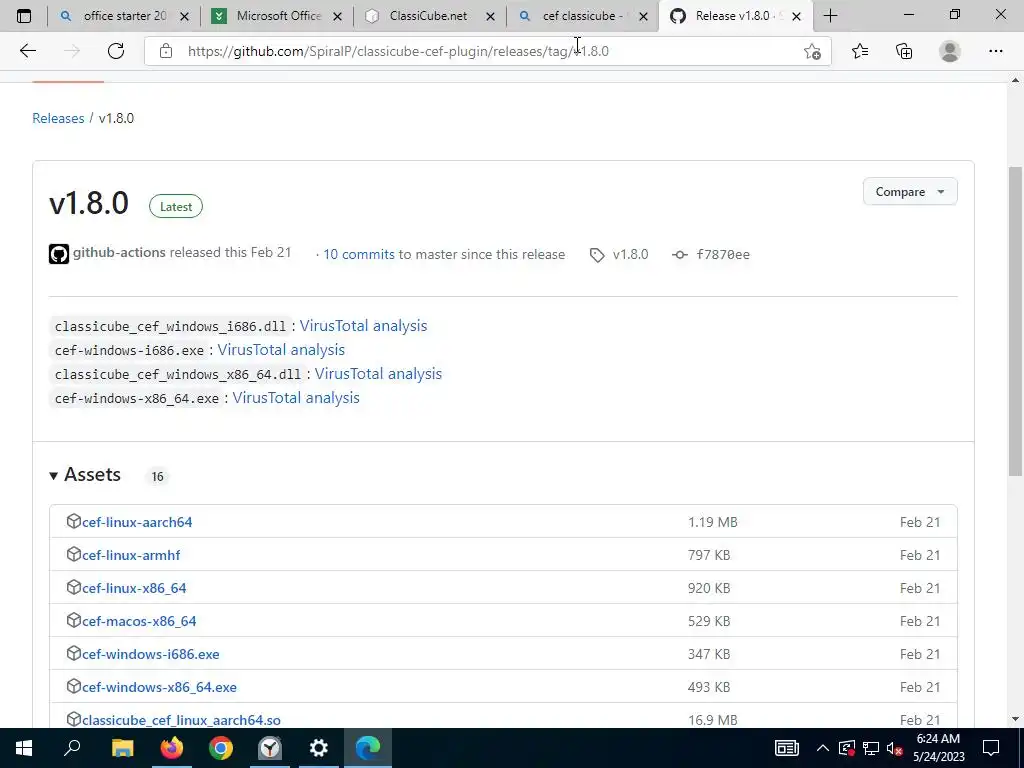Open the browser profile avatar

(x=950, y=51)
